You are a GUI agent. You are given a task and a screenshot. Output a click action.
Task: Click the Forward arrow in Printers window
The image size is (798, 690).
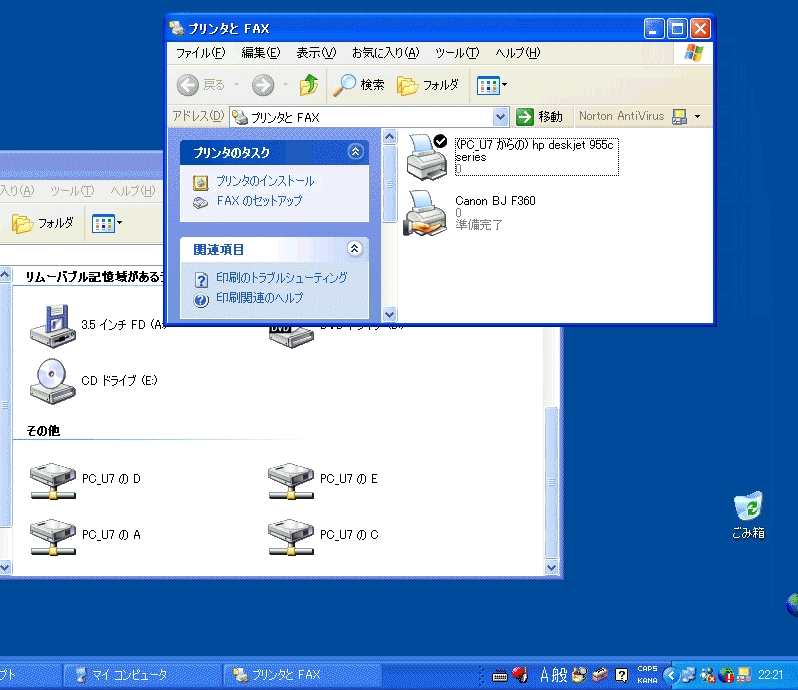click(x=263, y=85)
